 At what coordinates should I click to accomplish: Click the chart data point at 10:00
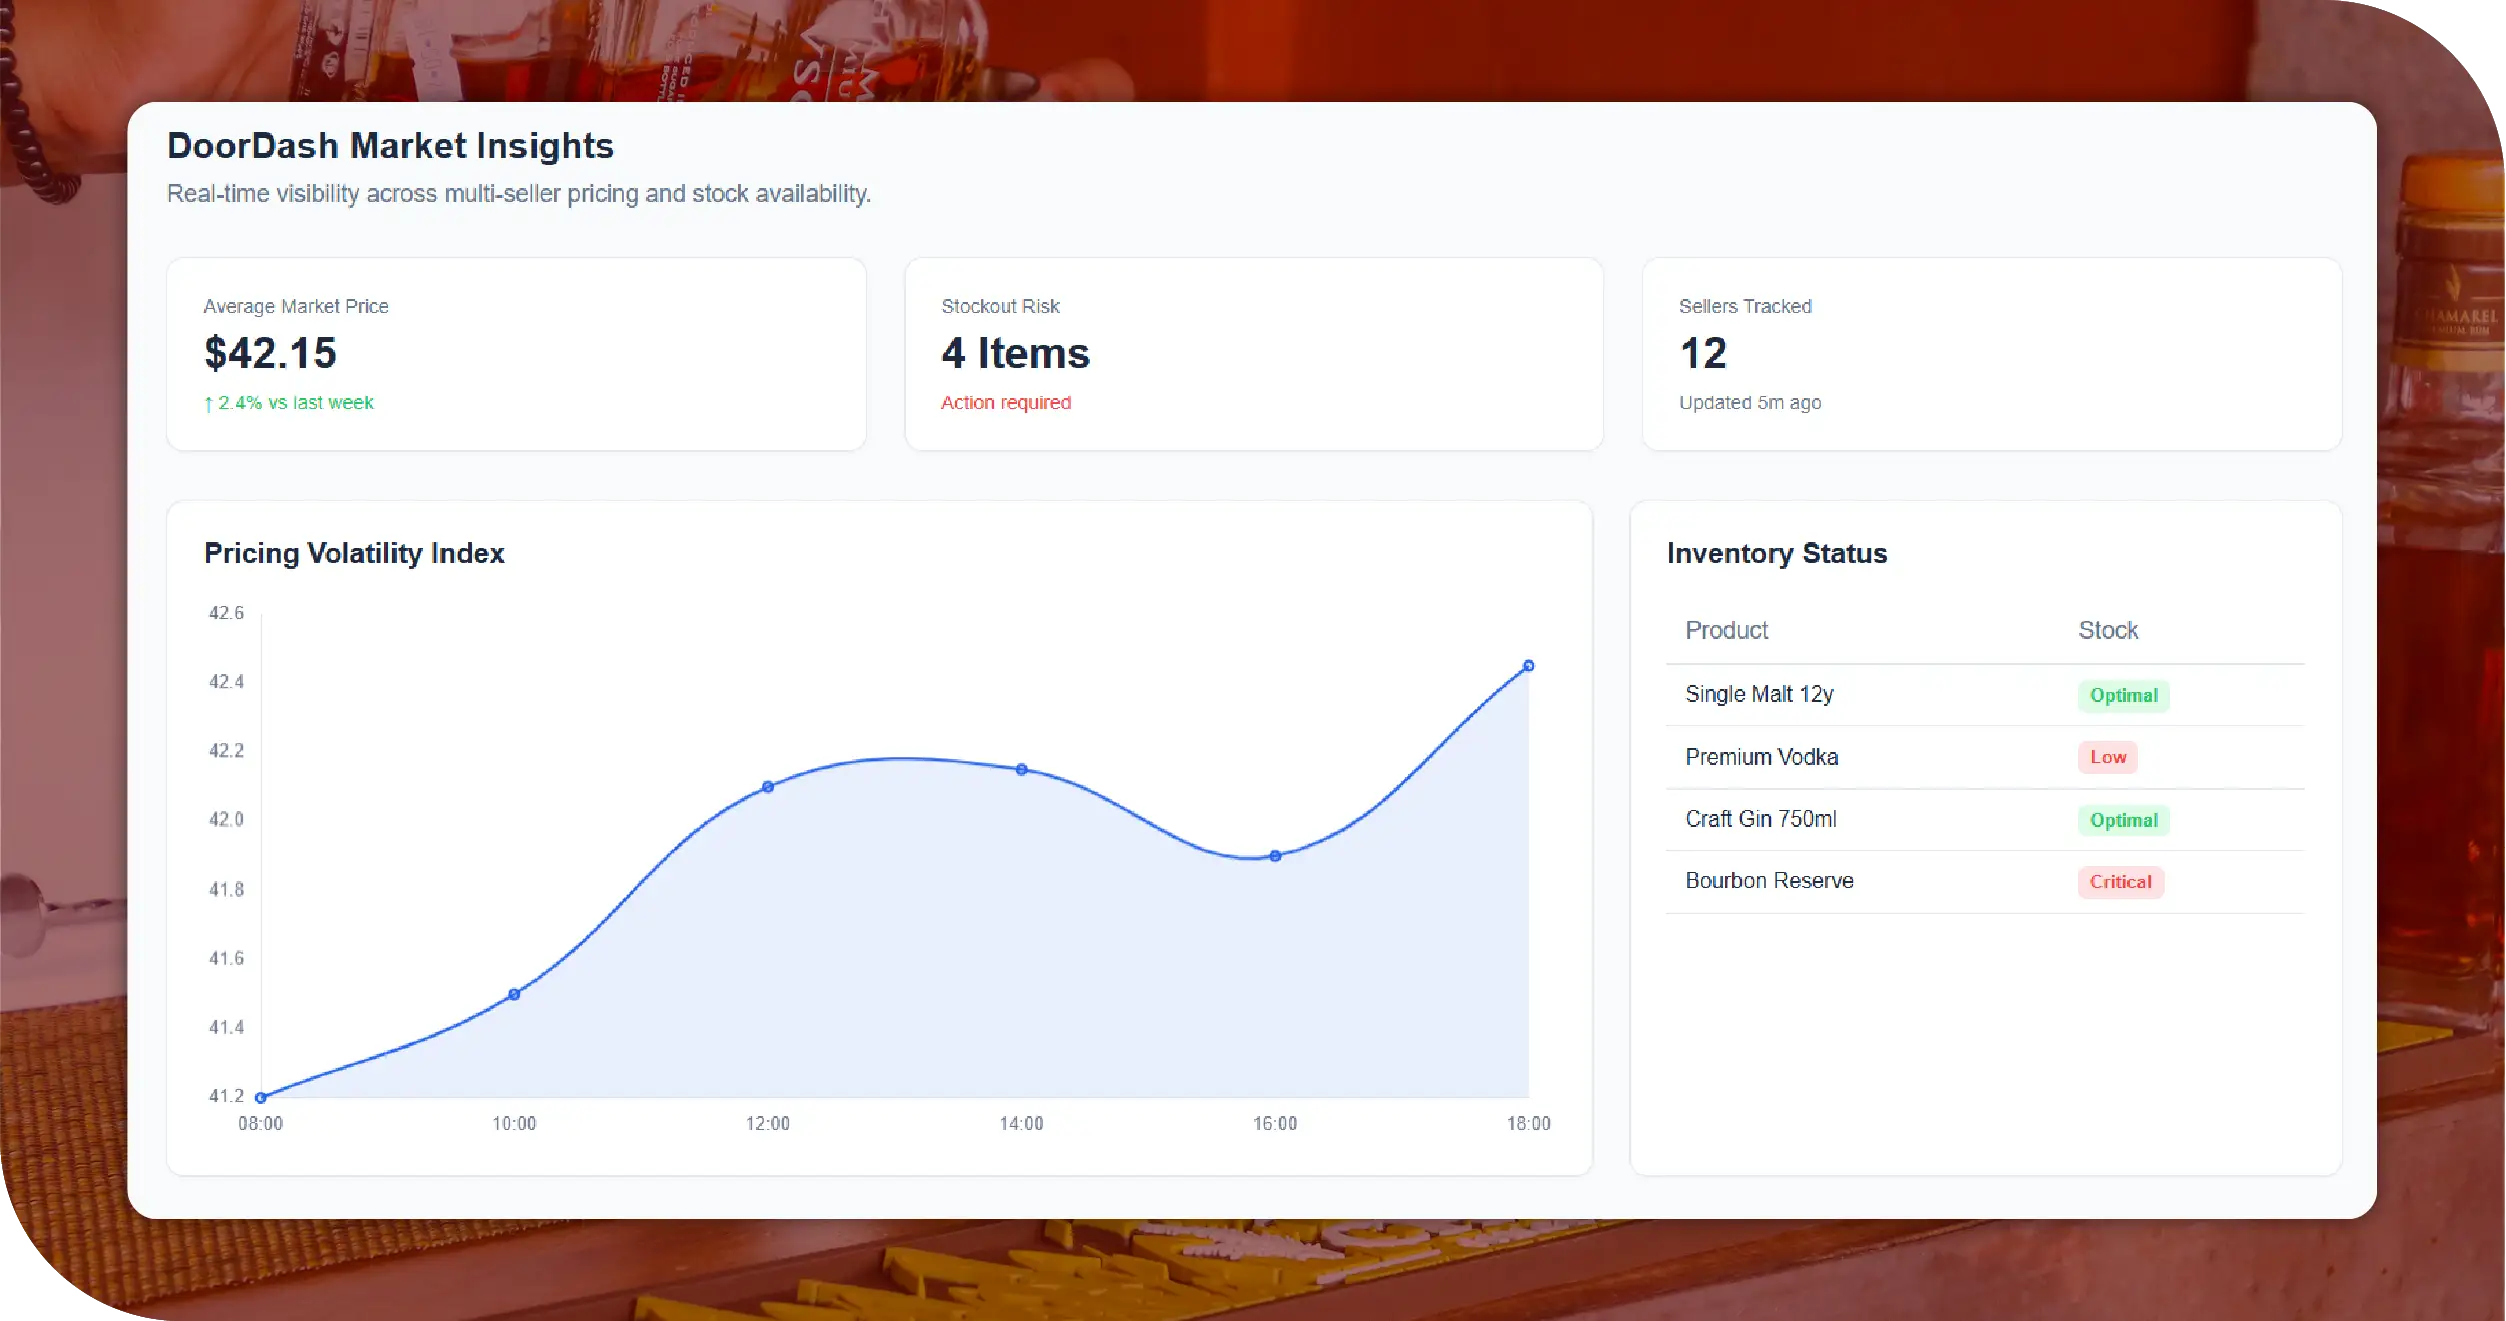click(514, 994)
